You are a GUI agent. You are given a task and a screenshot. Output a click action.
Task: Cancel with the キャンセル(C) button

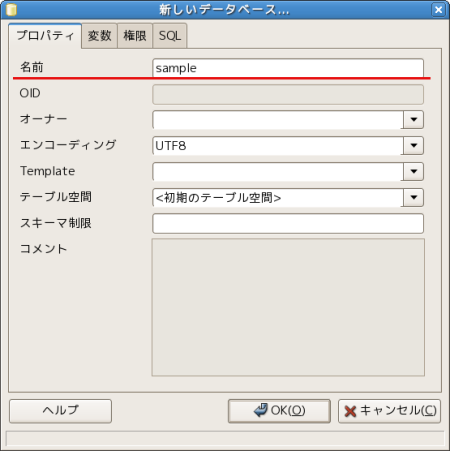[x=389, y=411]
